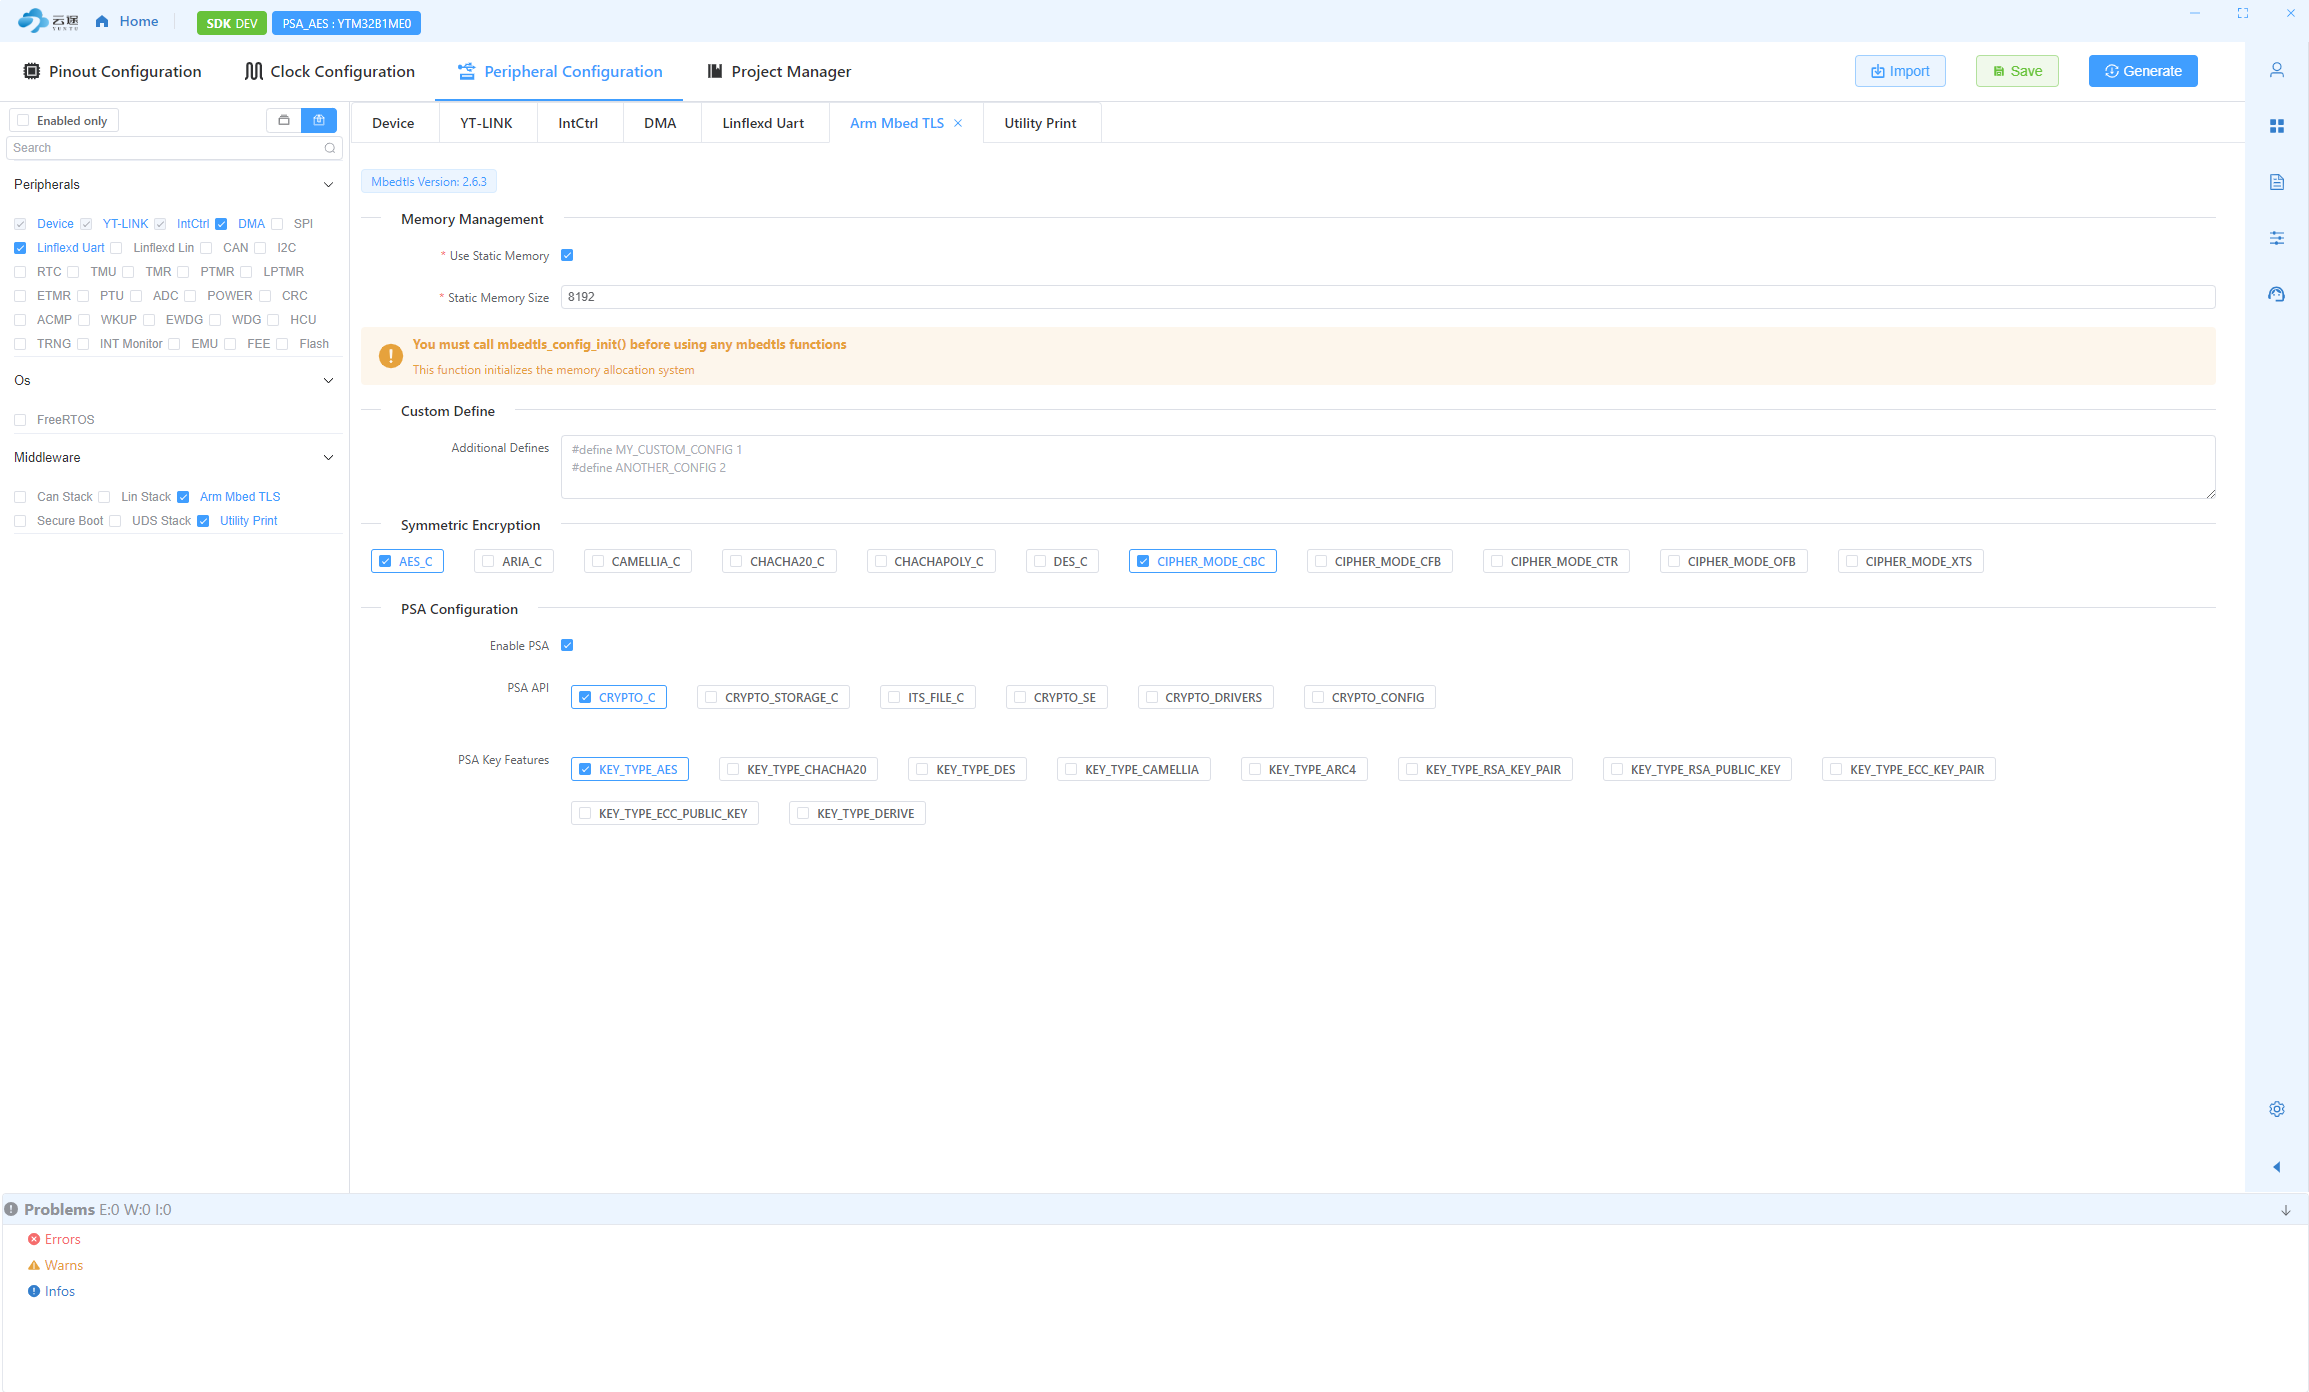
Task: Click the blue Infos icon
Action: (x=34, y=1291)
